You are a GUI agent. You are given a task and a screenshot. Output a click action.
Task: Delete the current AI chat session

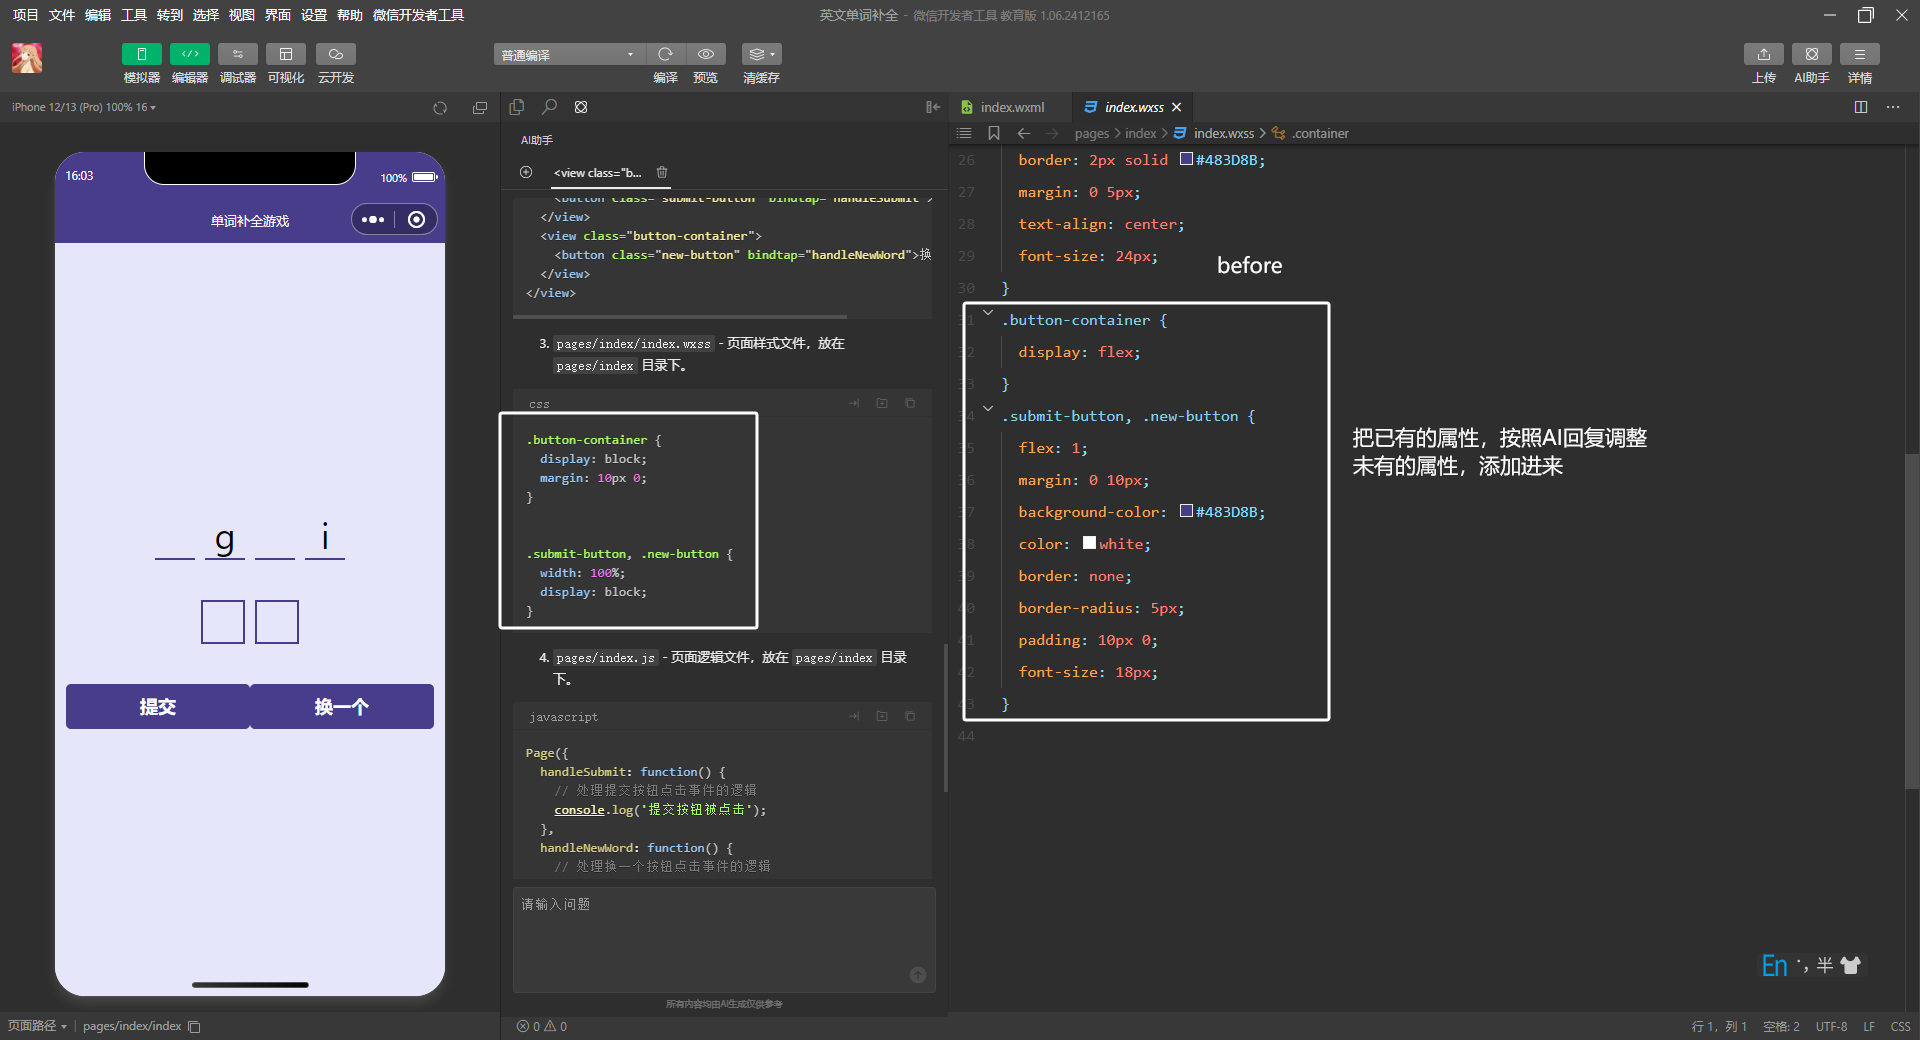[662, 172]
